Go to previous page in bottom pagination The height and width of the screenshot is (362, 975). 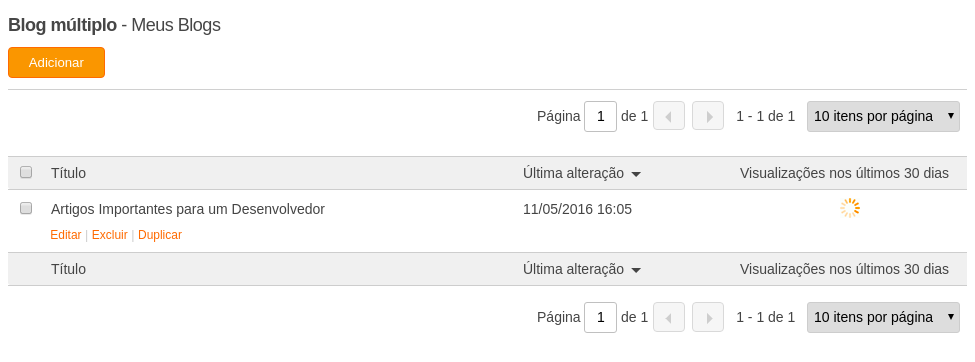click(668, 317)
